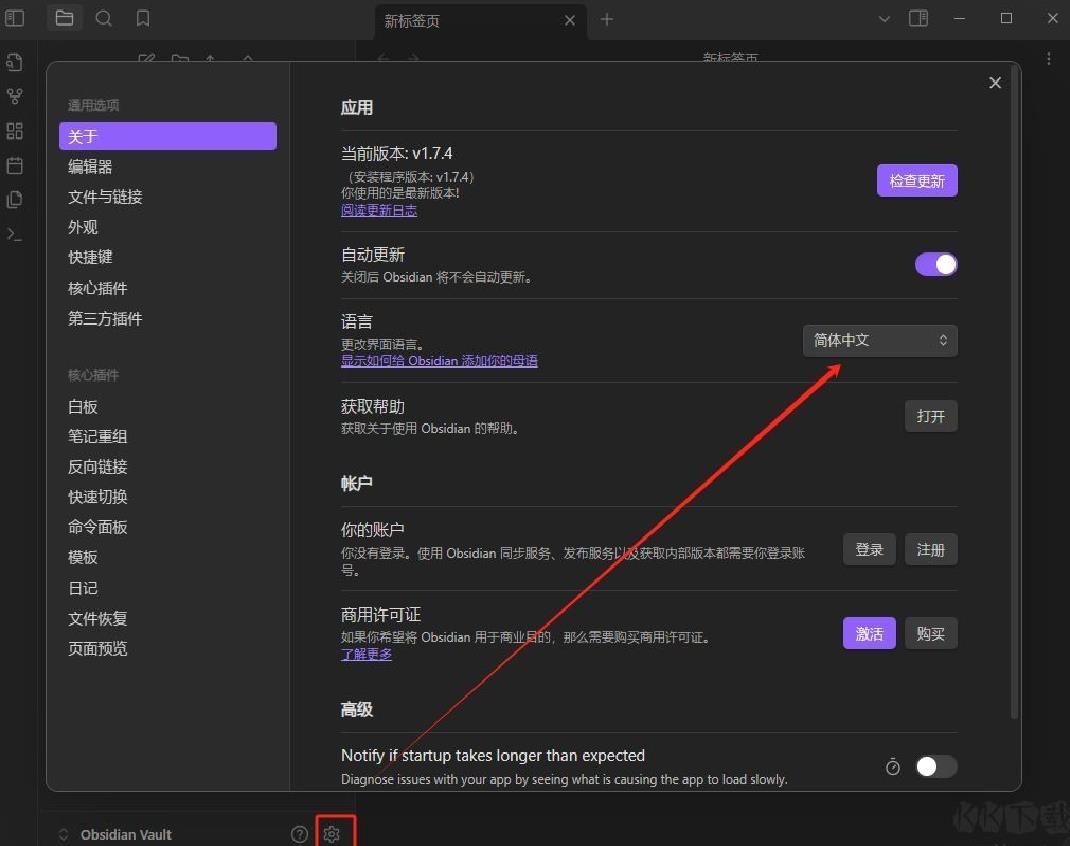Select 第三方插件 settings section
This screenshot has height=846, width=1070.
(x=168, y=319)
